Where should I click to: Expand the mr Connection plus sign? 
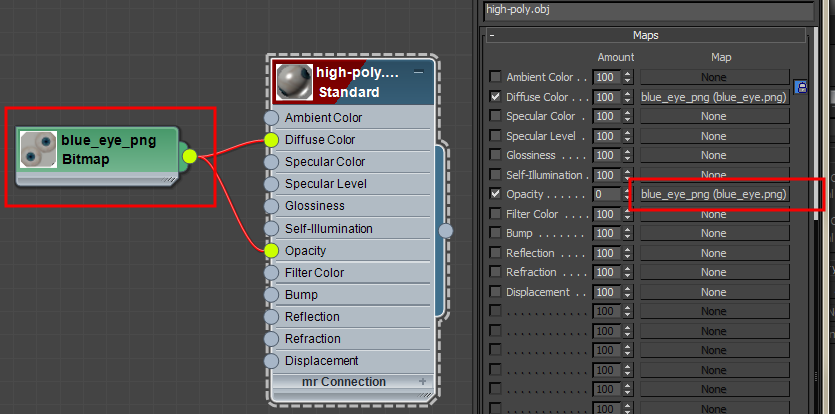point(422,382)
